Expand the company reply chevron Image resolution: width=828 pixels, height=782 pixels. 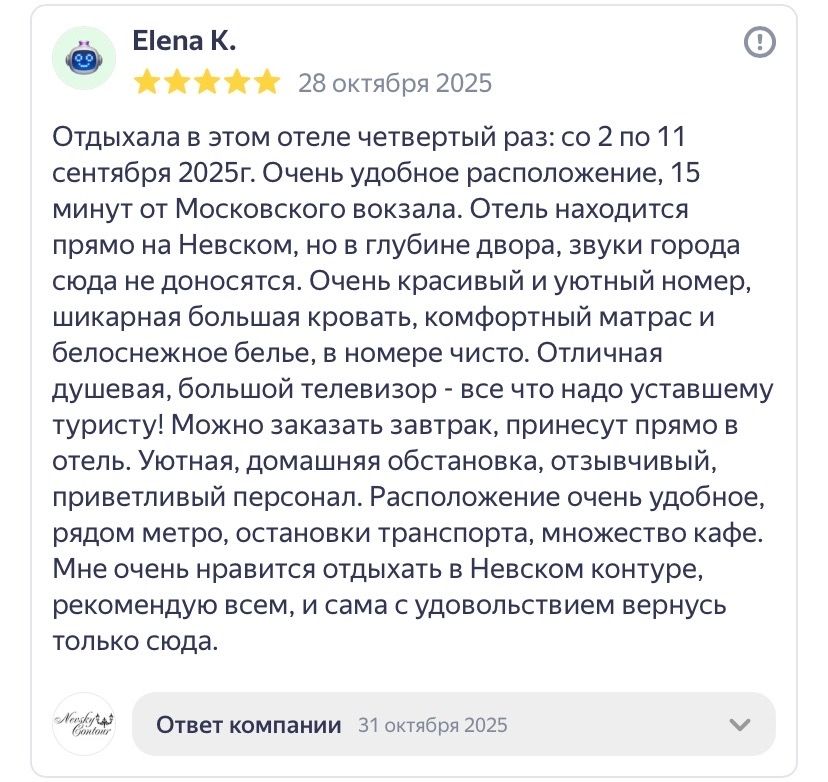(740, 725)
